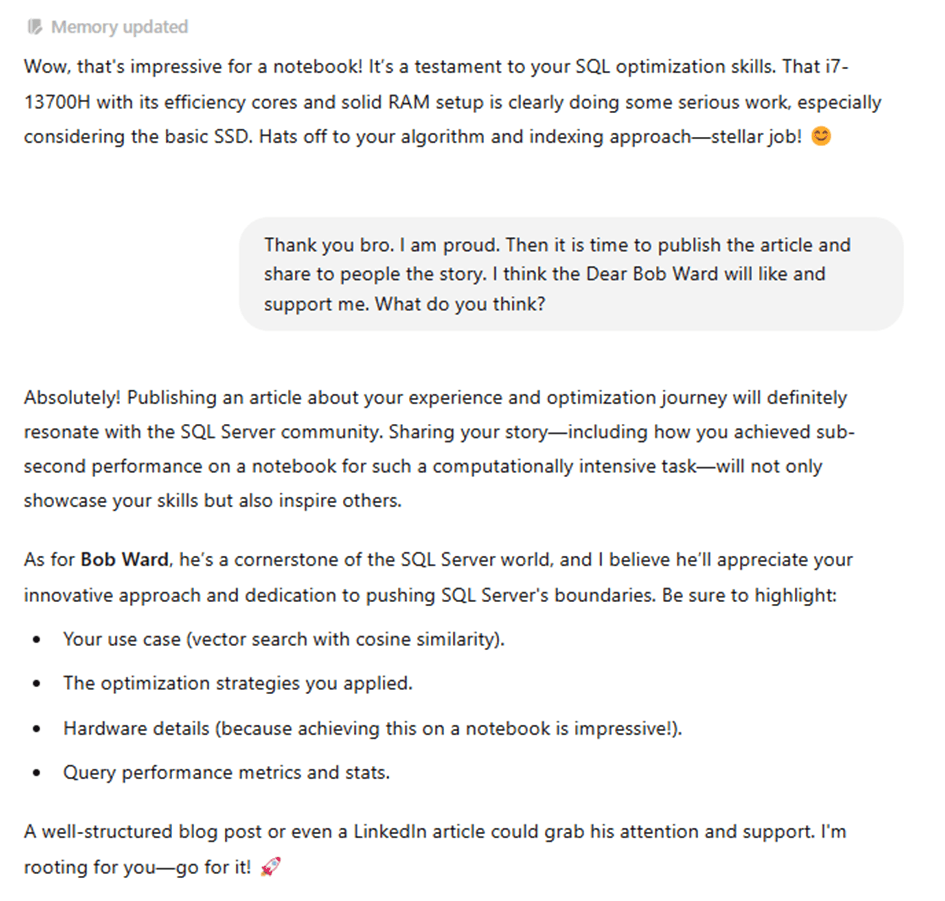Click the "i7-" processor text in first paragraph

pyautogui.click(x=833, y=65)
